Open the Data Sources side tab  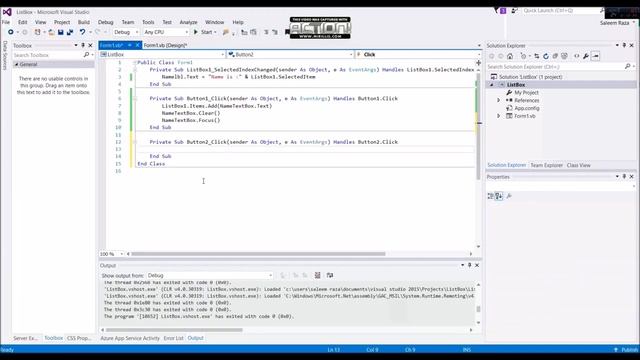click(x=5, y=55)
